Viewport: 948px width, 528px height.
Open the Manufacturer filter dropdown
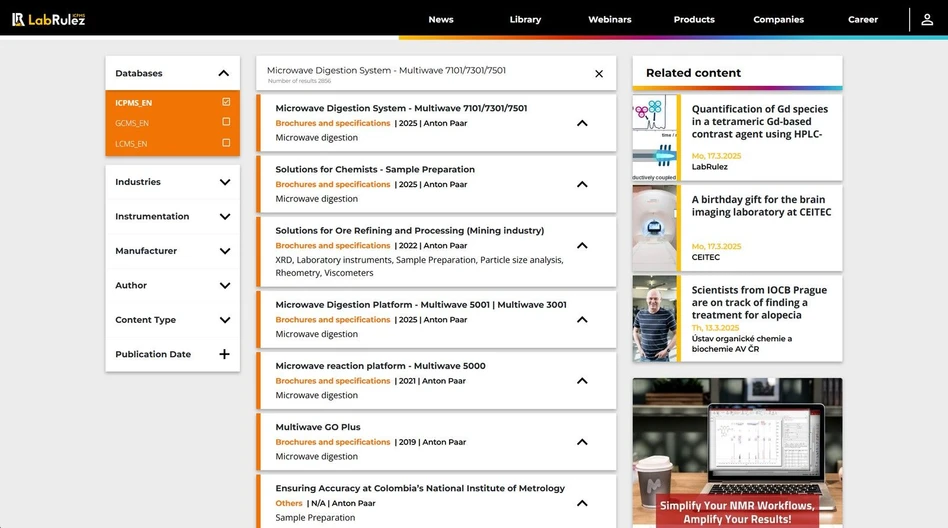(x=225, y=251)
